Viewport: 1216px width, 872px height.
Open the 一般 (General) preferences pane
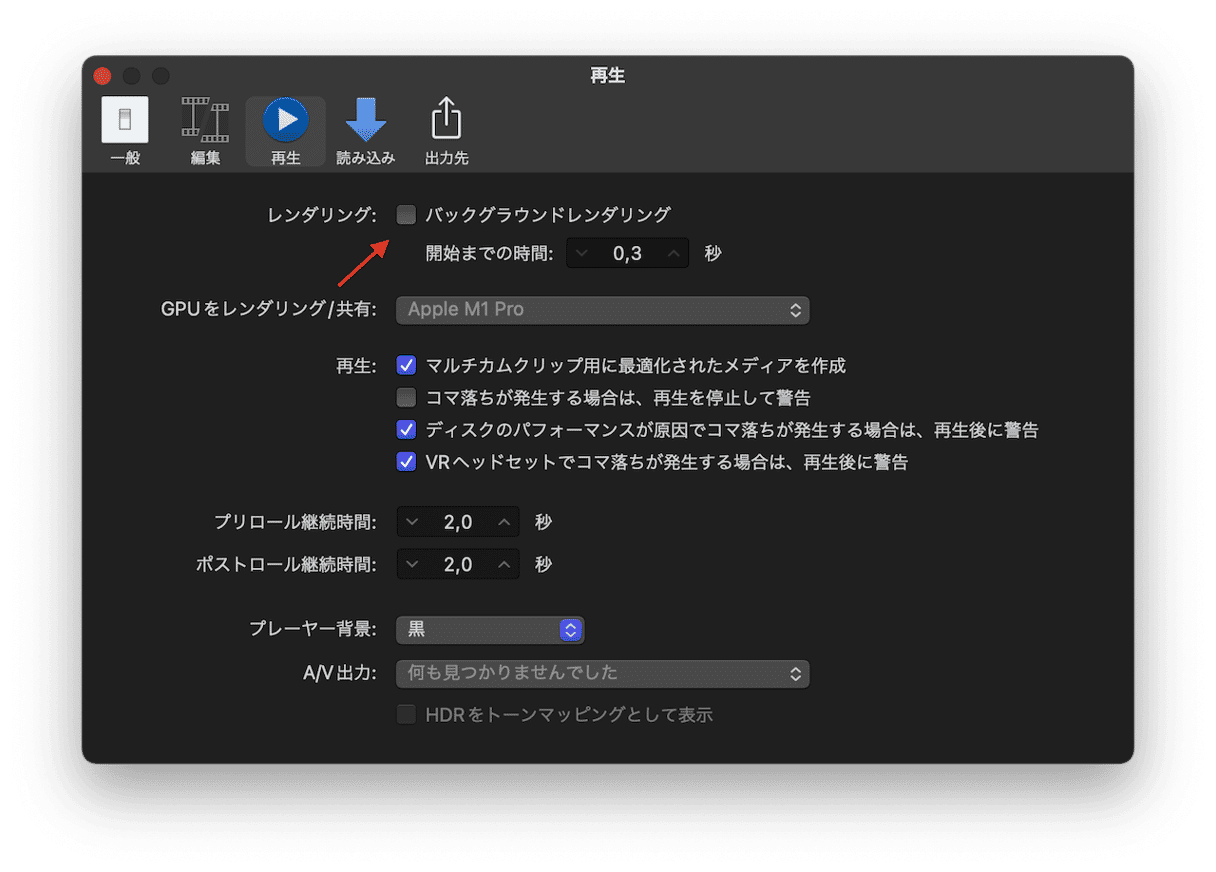[125, 130]
